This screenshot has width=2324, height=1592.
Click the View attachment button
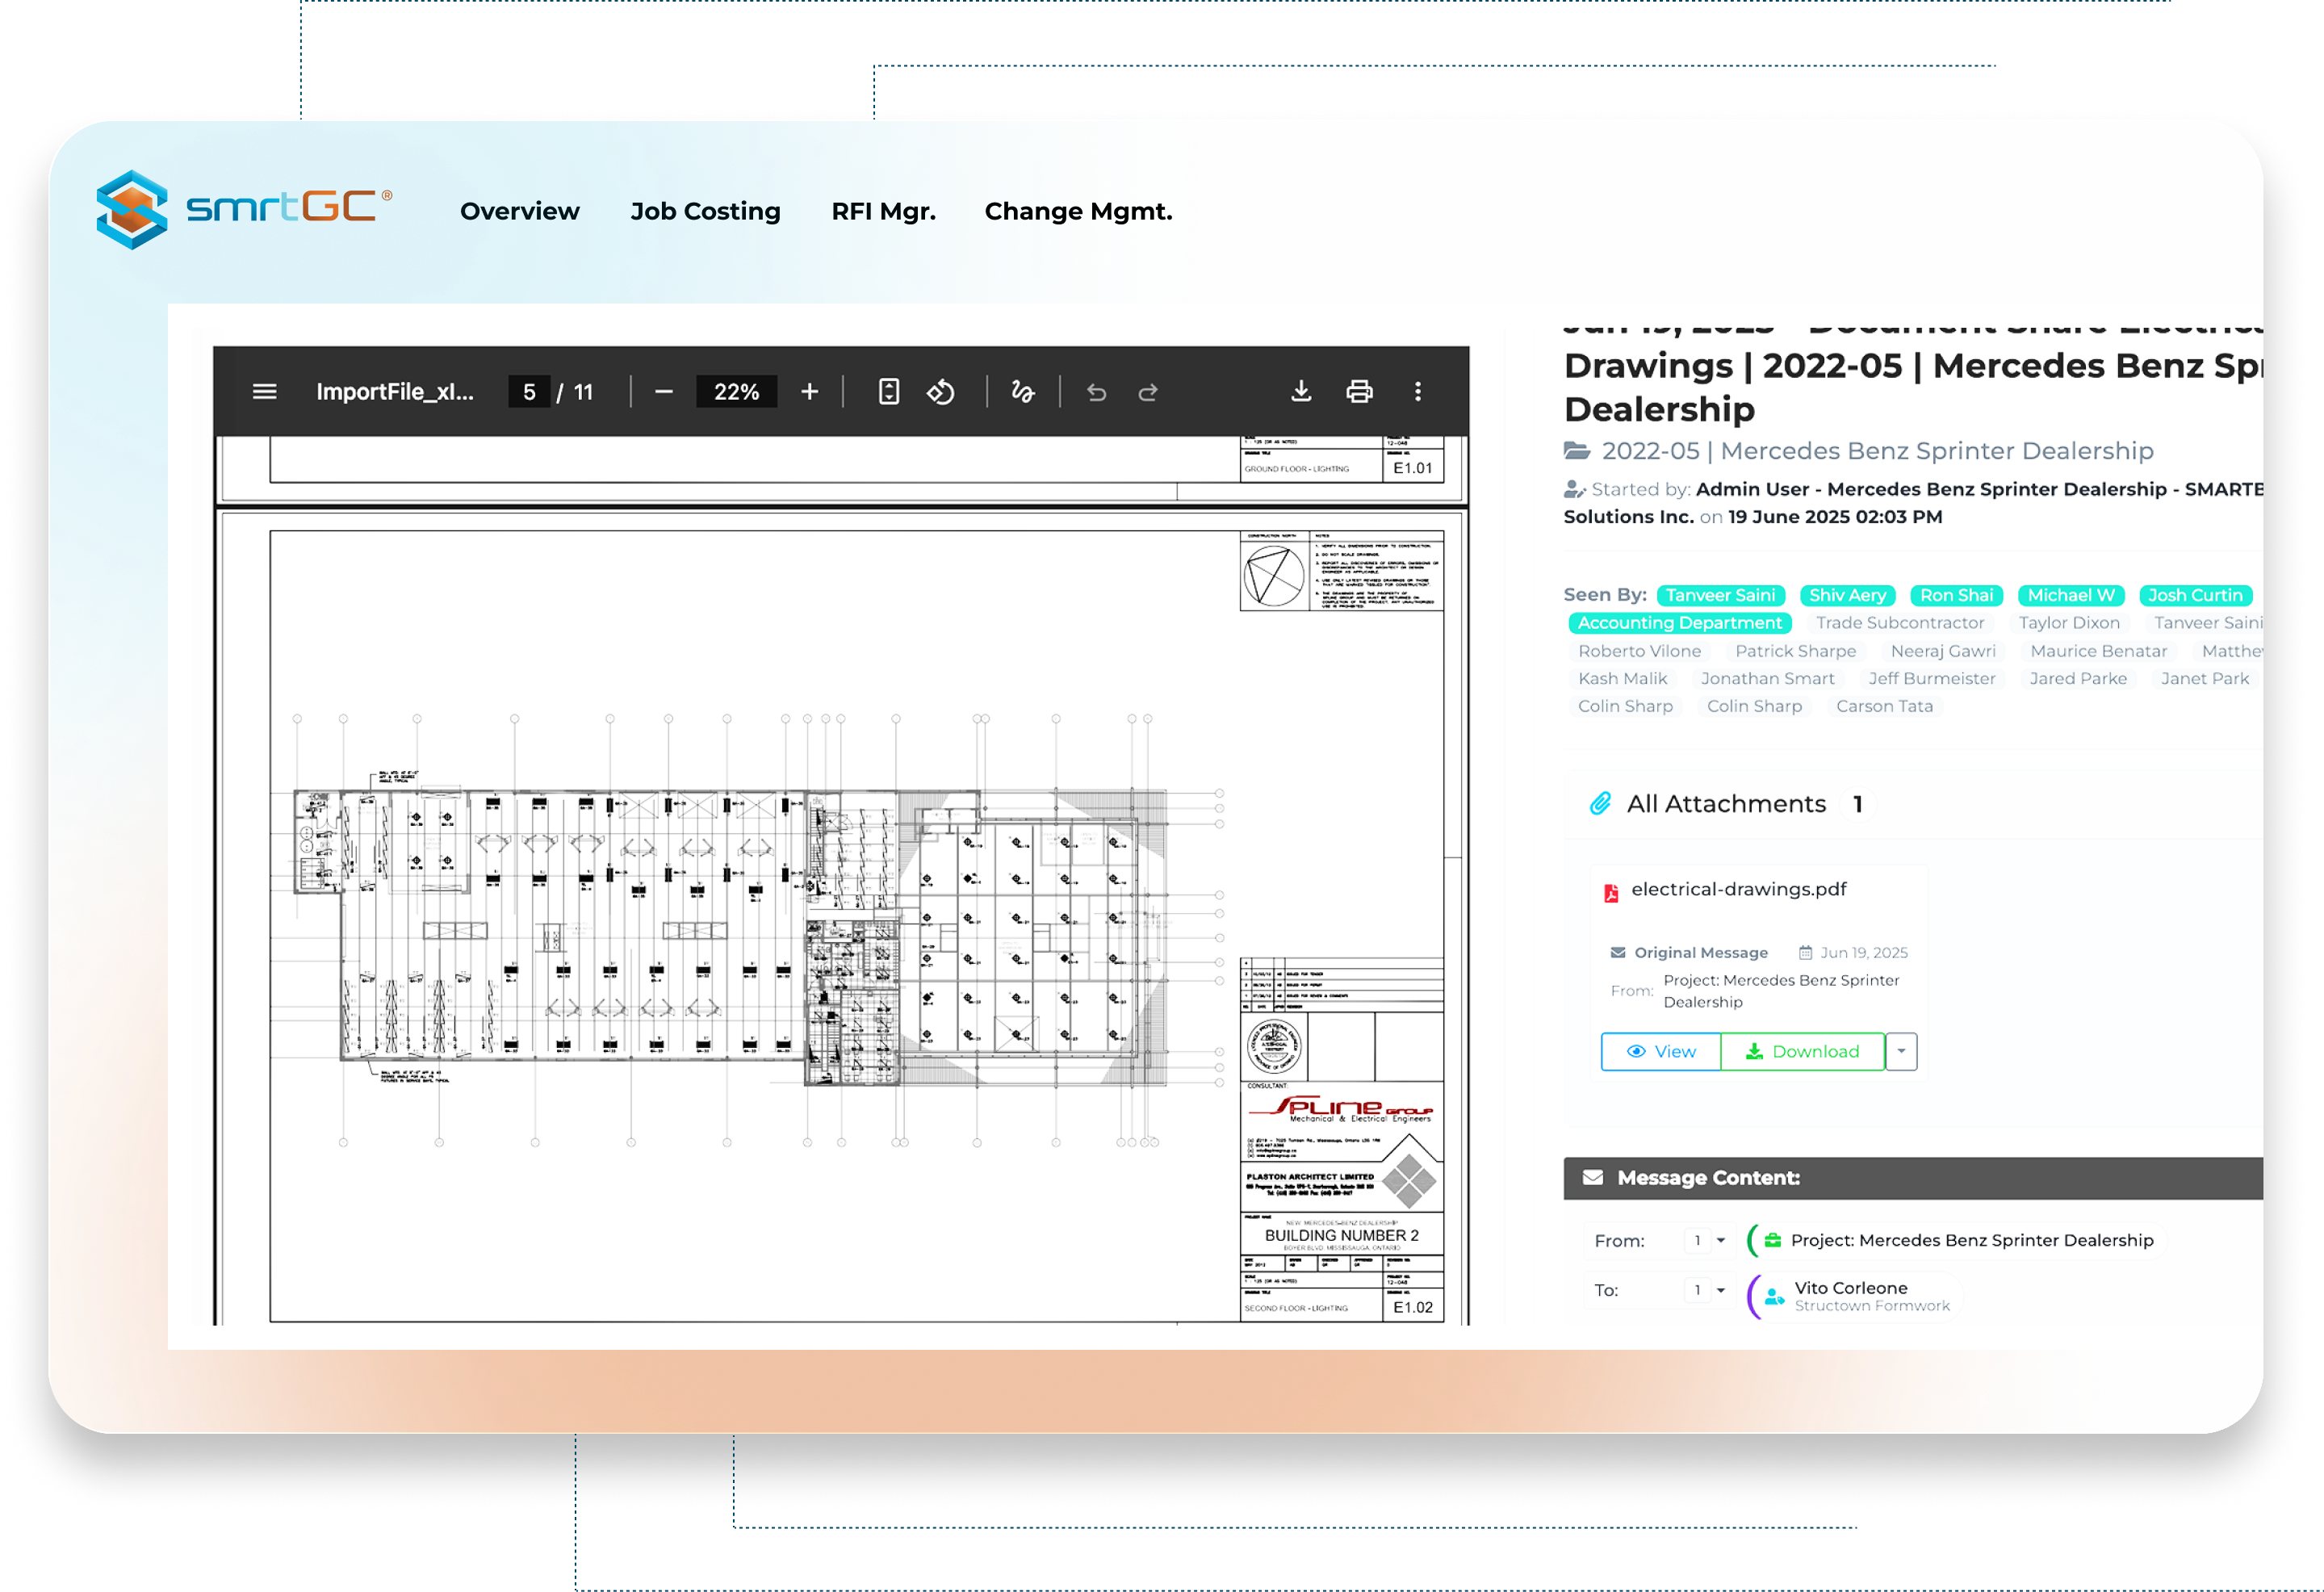pos(1661,1051)
